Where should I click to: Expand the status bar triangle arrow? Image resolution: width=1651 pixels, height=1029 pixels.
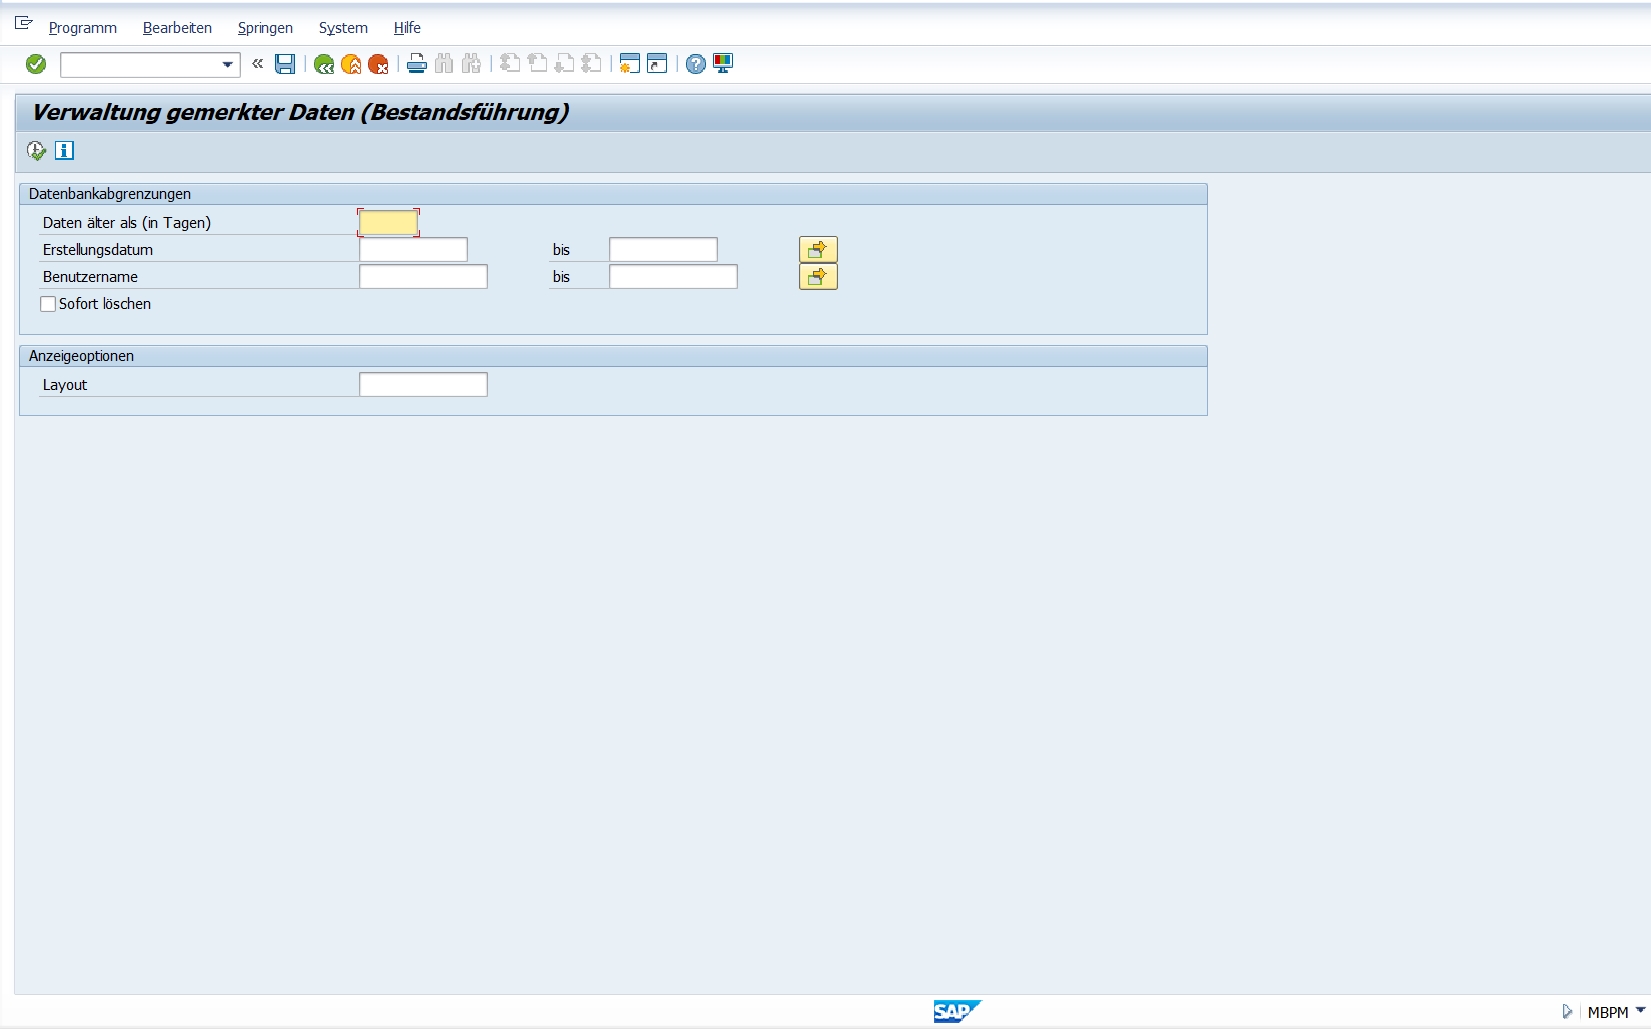[1567, 1012]
